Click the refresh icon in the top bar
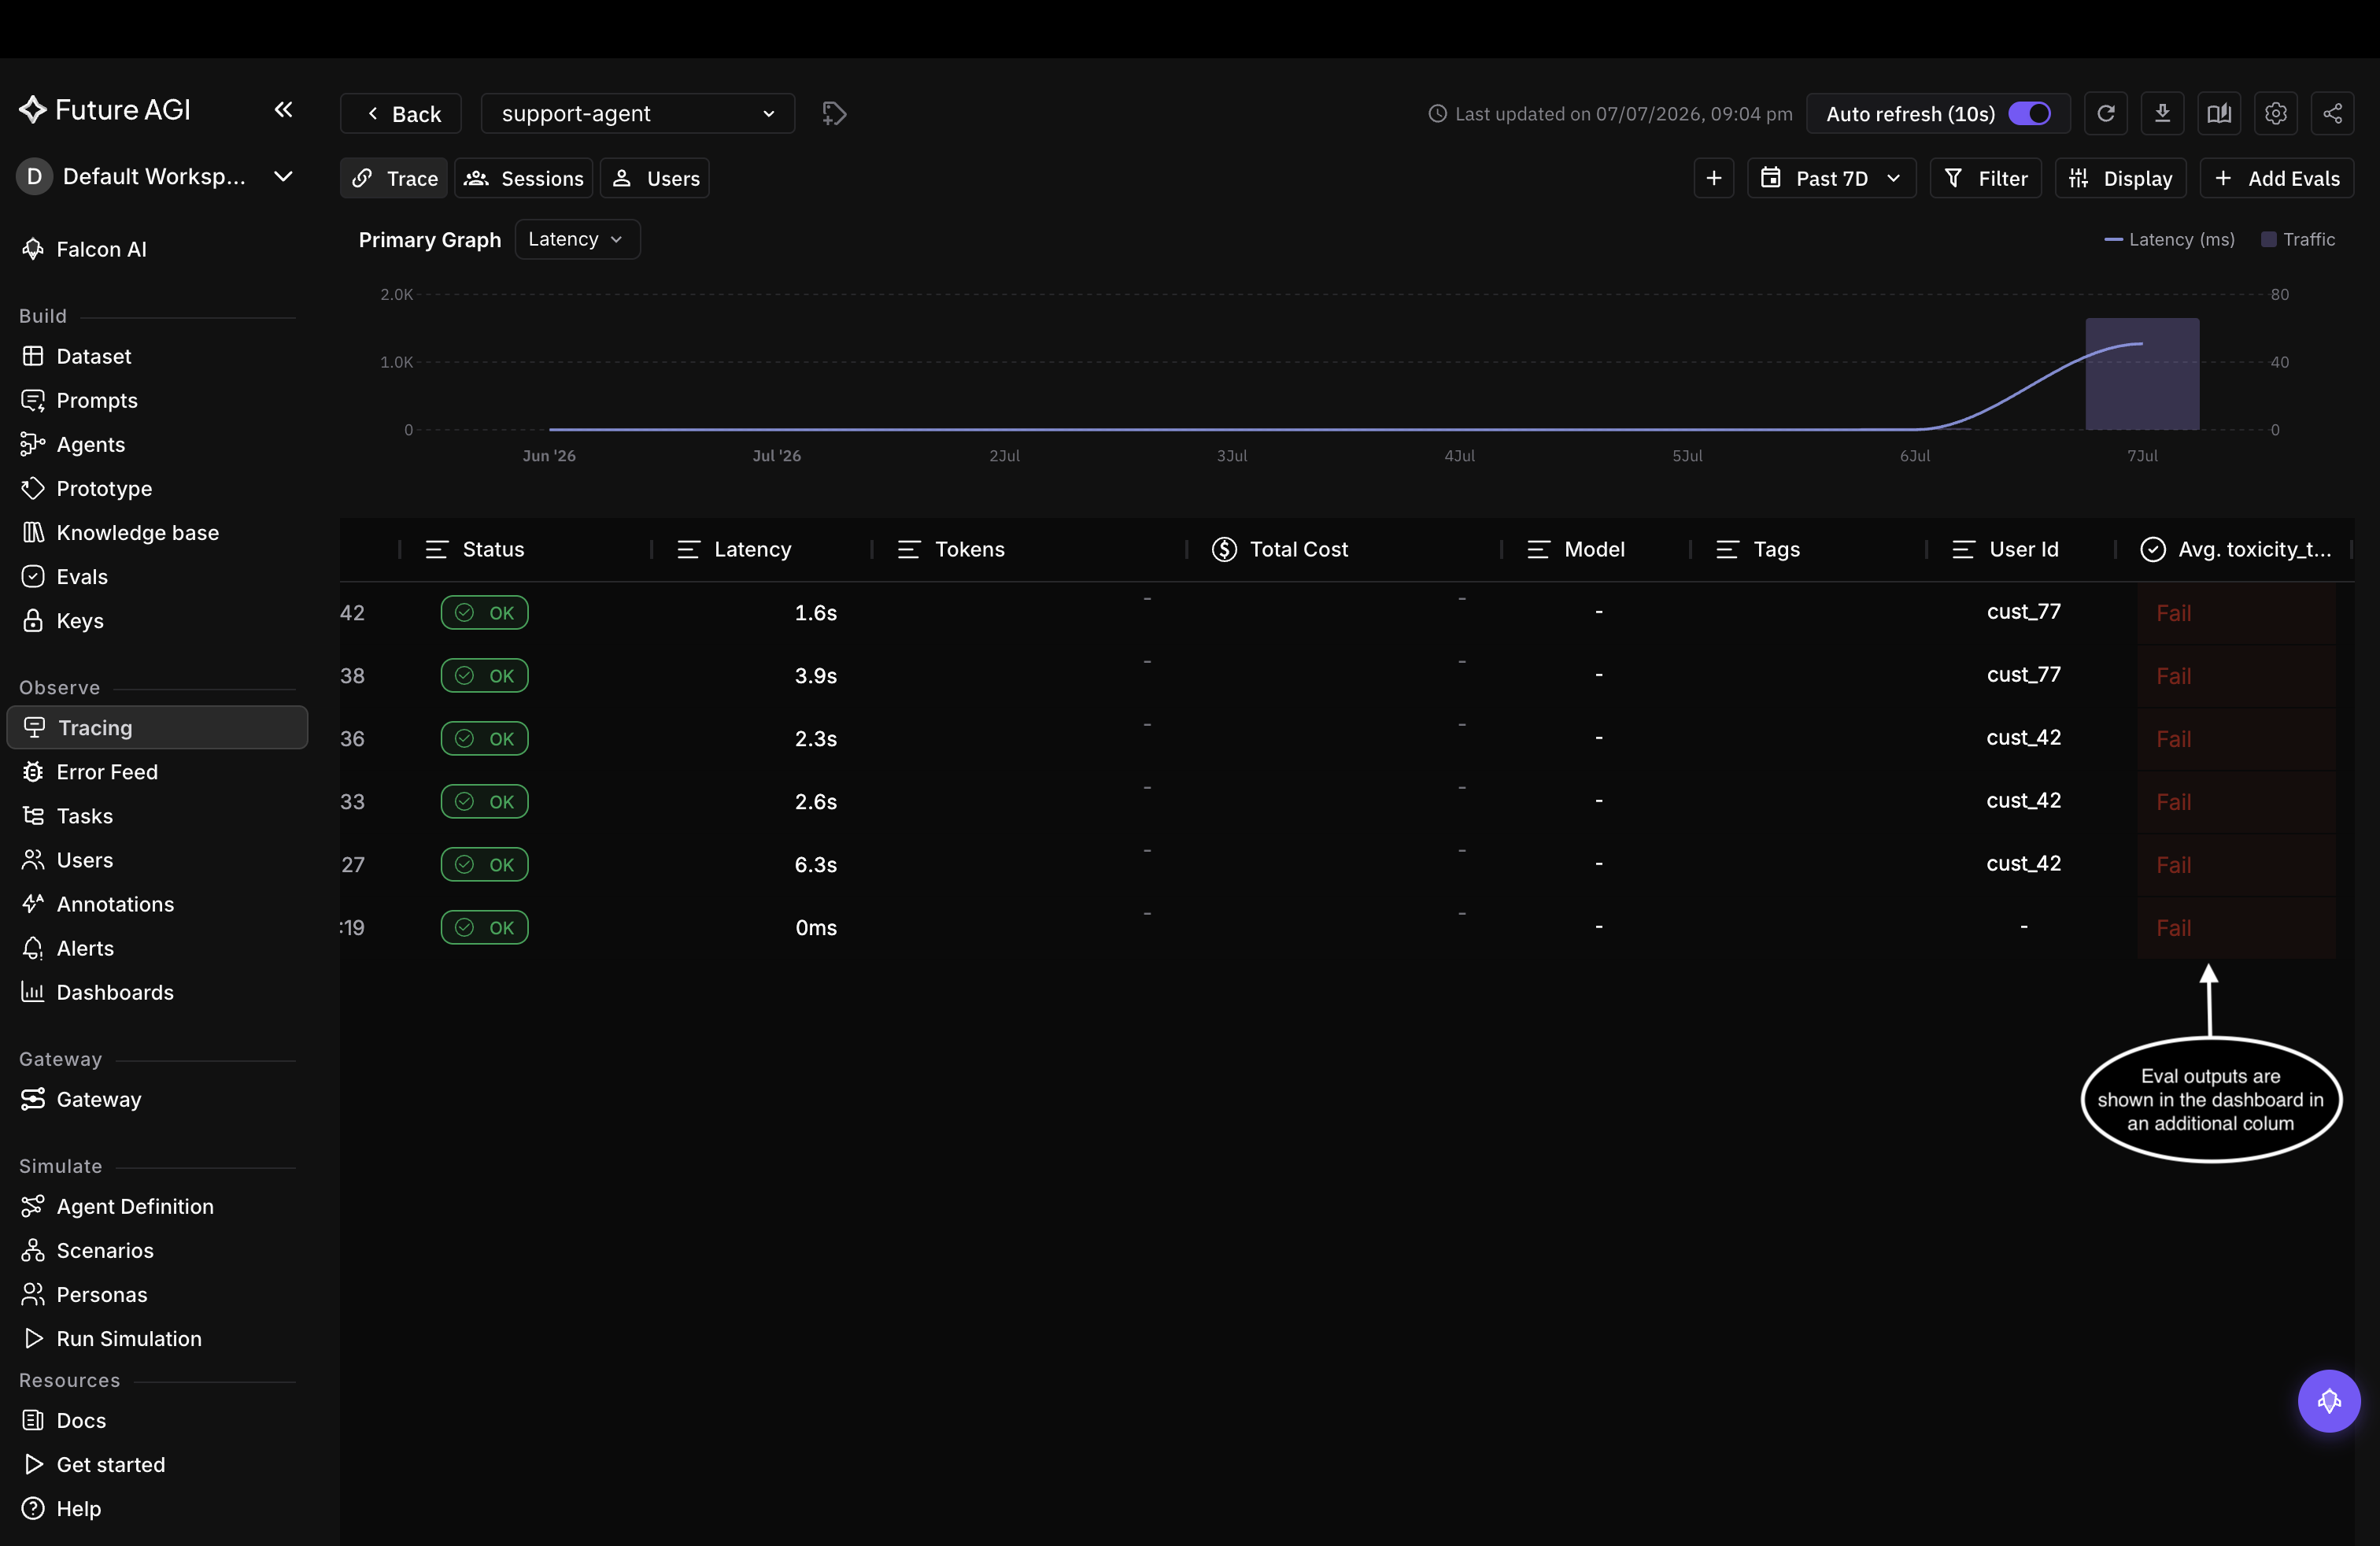This screenshot has height=1546, width=2380. click(2105, 114)
